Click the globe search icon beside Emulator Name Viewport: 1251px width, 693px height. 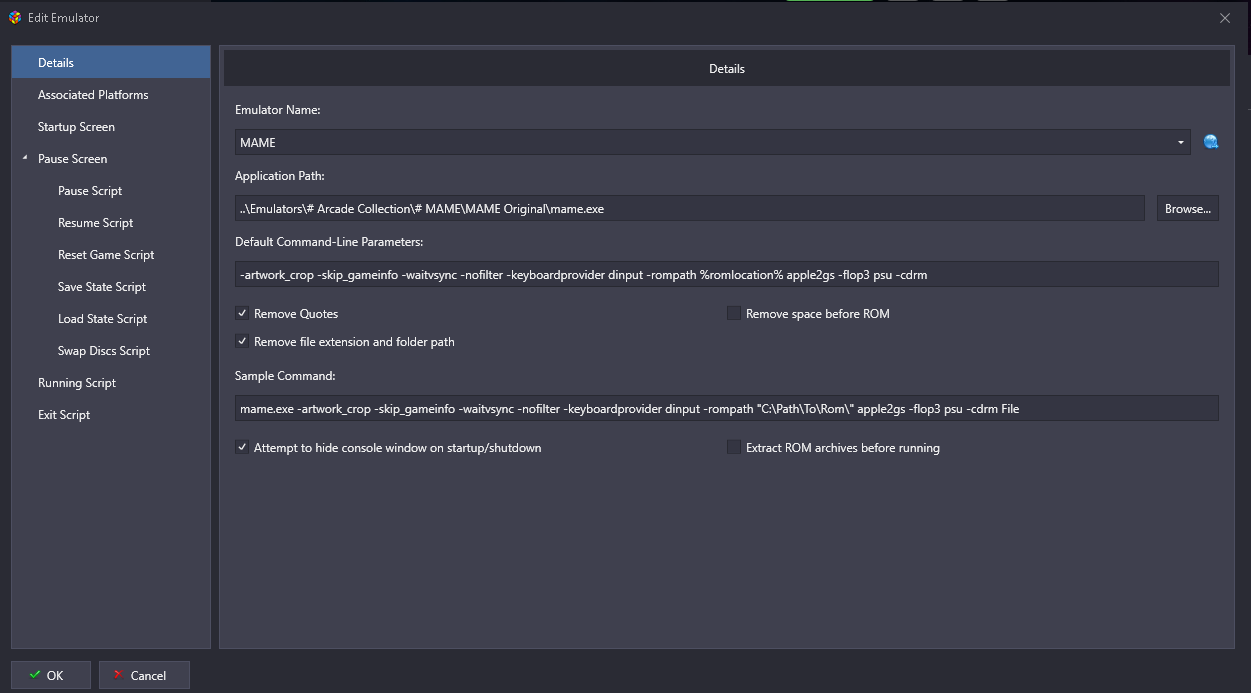pyautogui.click(x=1210, y=142)
